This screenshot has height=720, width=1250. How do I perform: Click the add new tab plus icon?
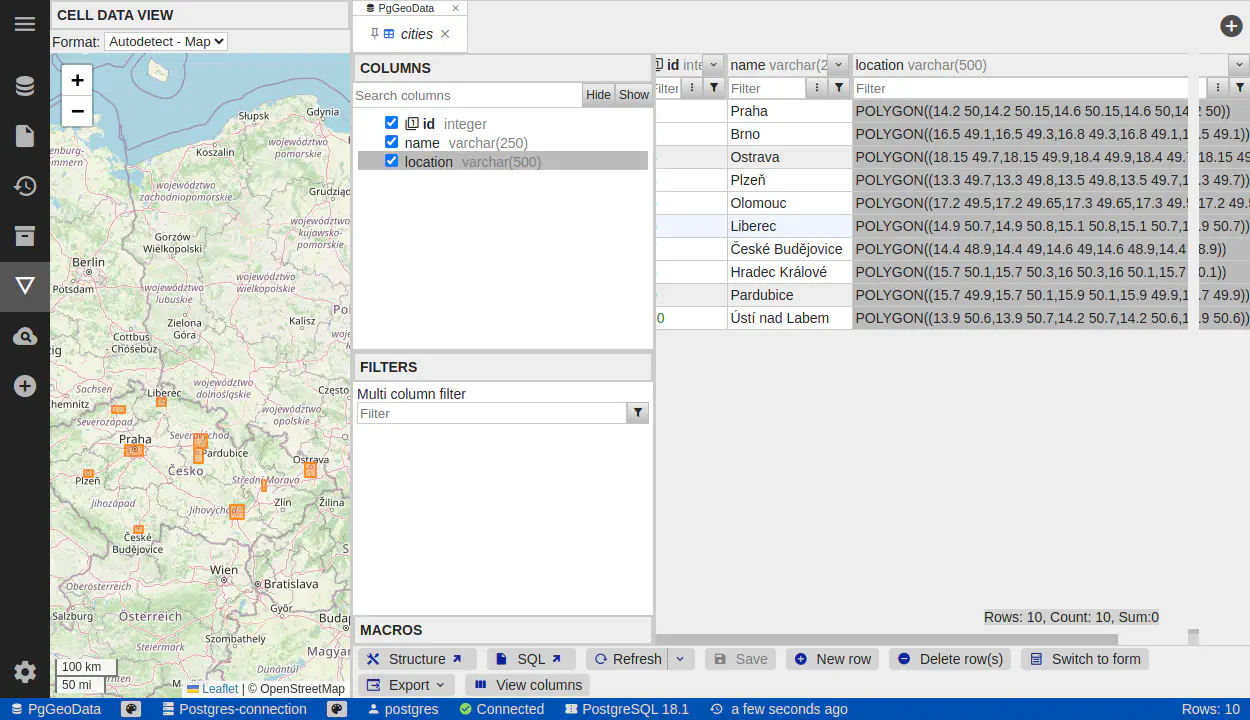pyautogui.click(x=1231, y=26)
